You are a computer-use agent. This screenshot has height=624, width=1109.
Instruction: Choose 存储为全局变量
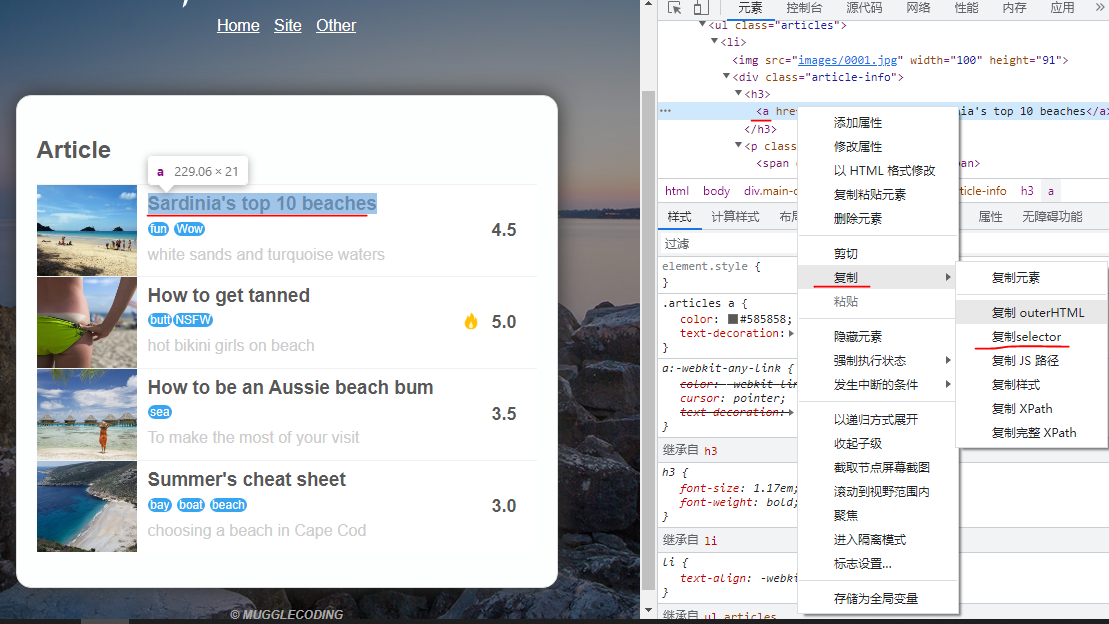[x=878, y=599]
